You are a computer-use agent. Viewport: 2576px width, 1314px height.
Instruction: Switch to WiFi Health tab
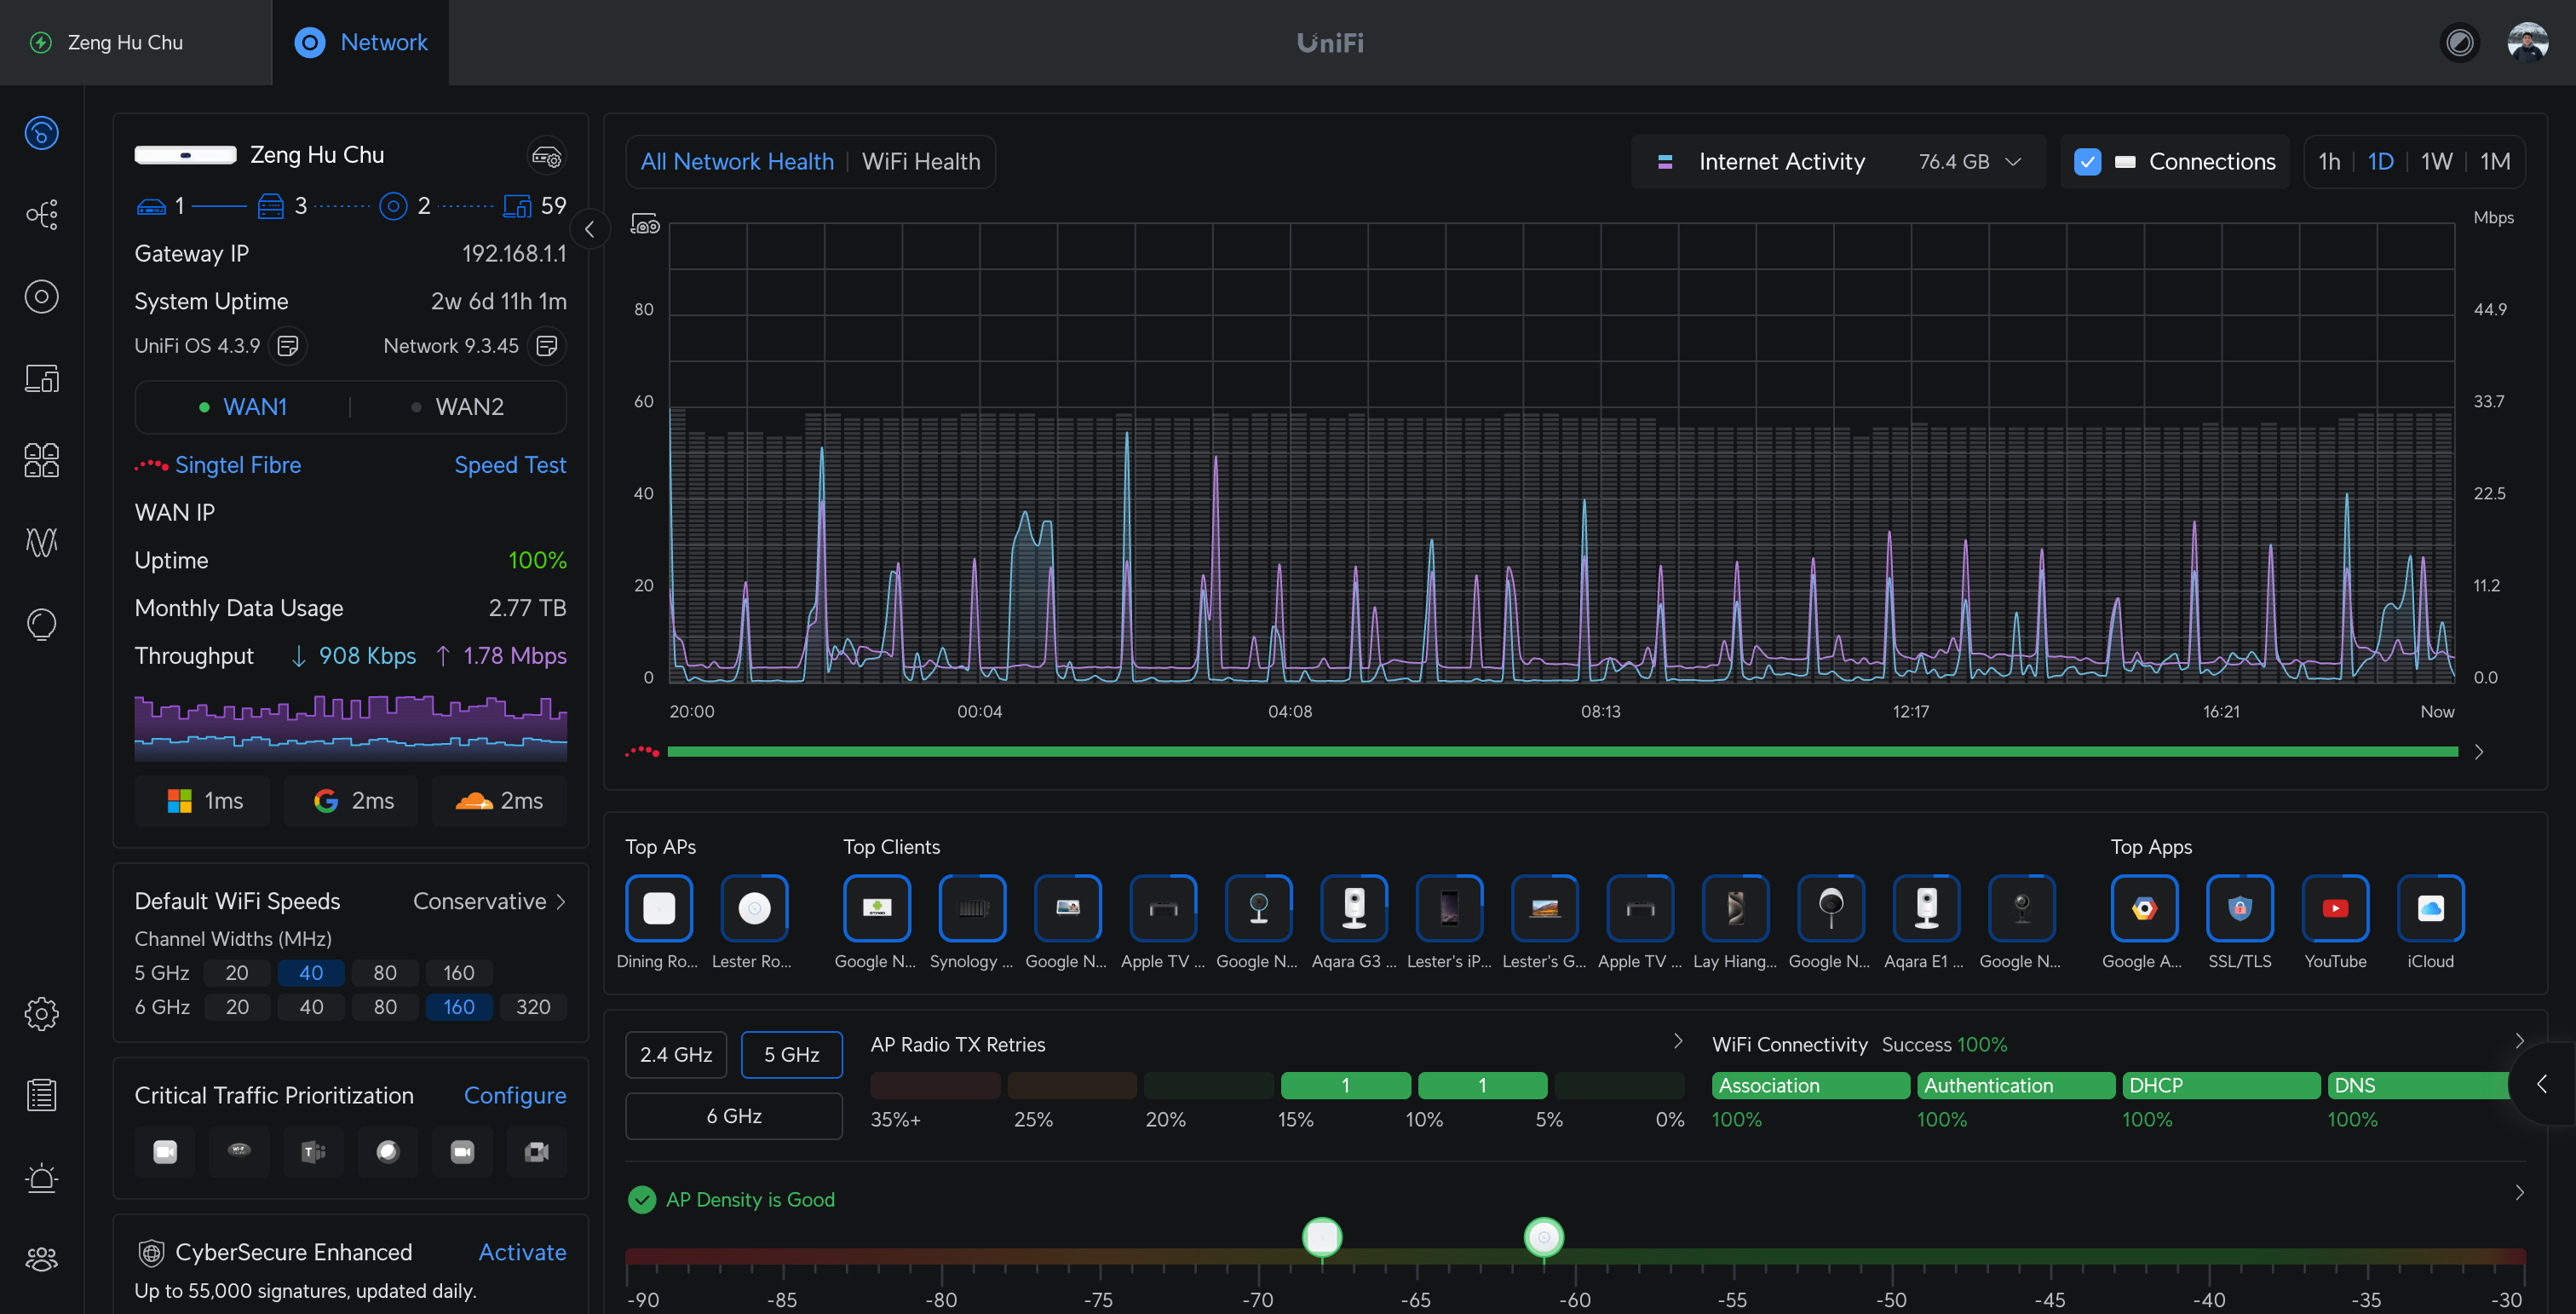click(921, 162)
